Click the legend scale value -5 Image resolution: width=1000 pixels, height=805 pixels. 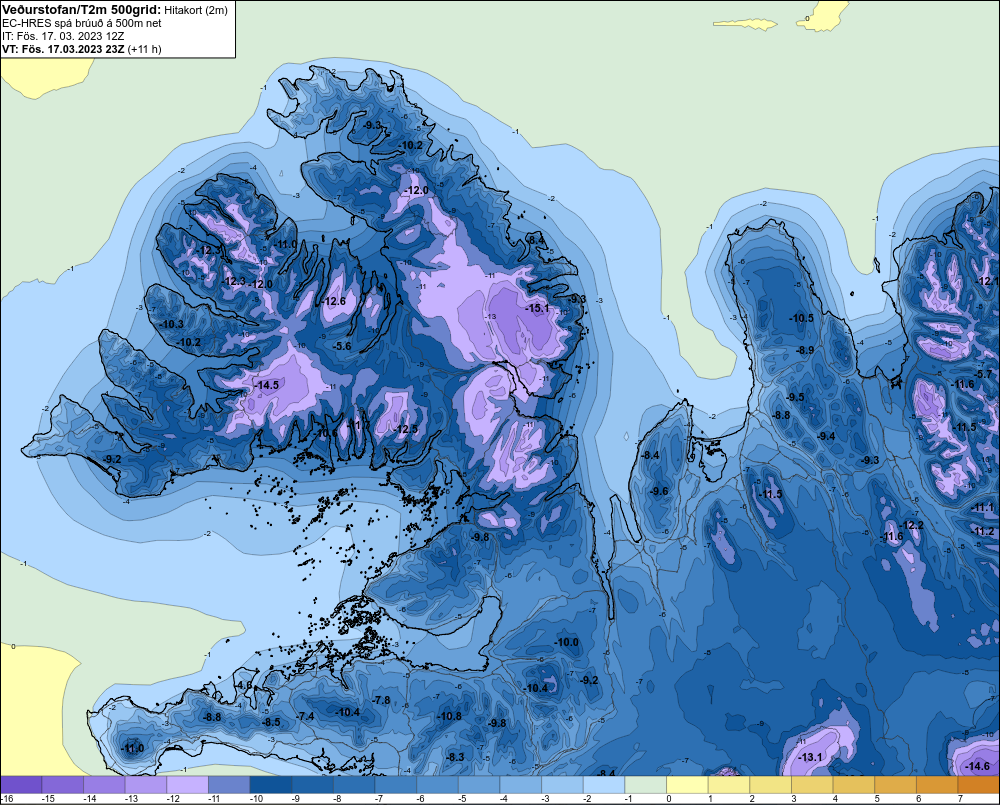click(464, 799)
